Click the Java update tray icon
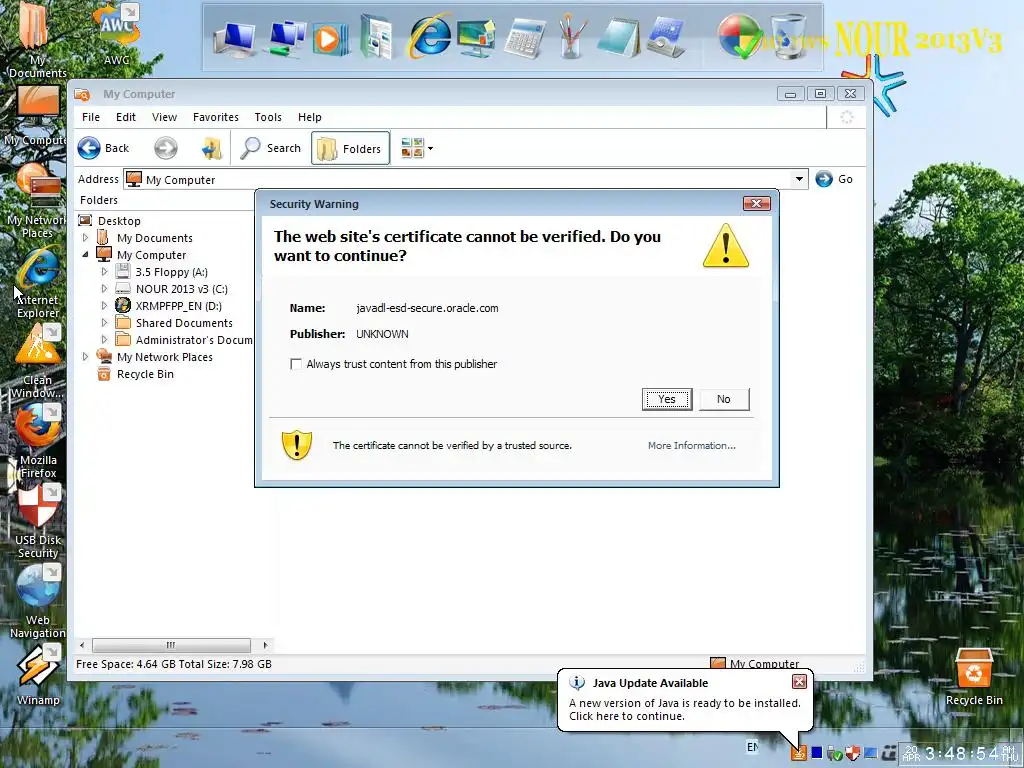This screenshot has width=1024, height=768. coord(798,753)
